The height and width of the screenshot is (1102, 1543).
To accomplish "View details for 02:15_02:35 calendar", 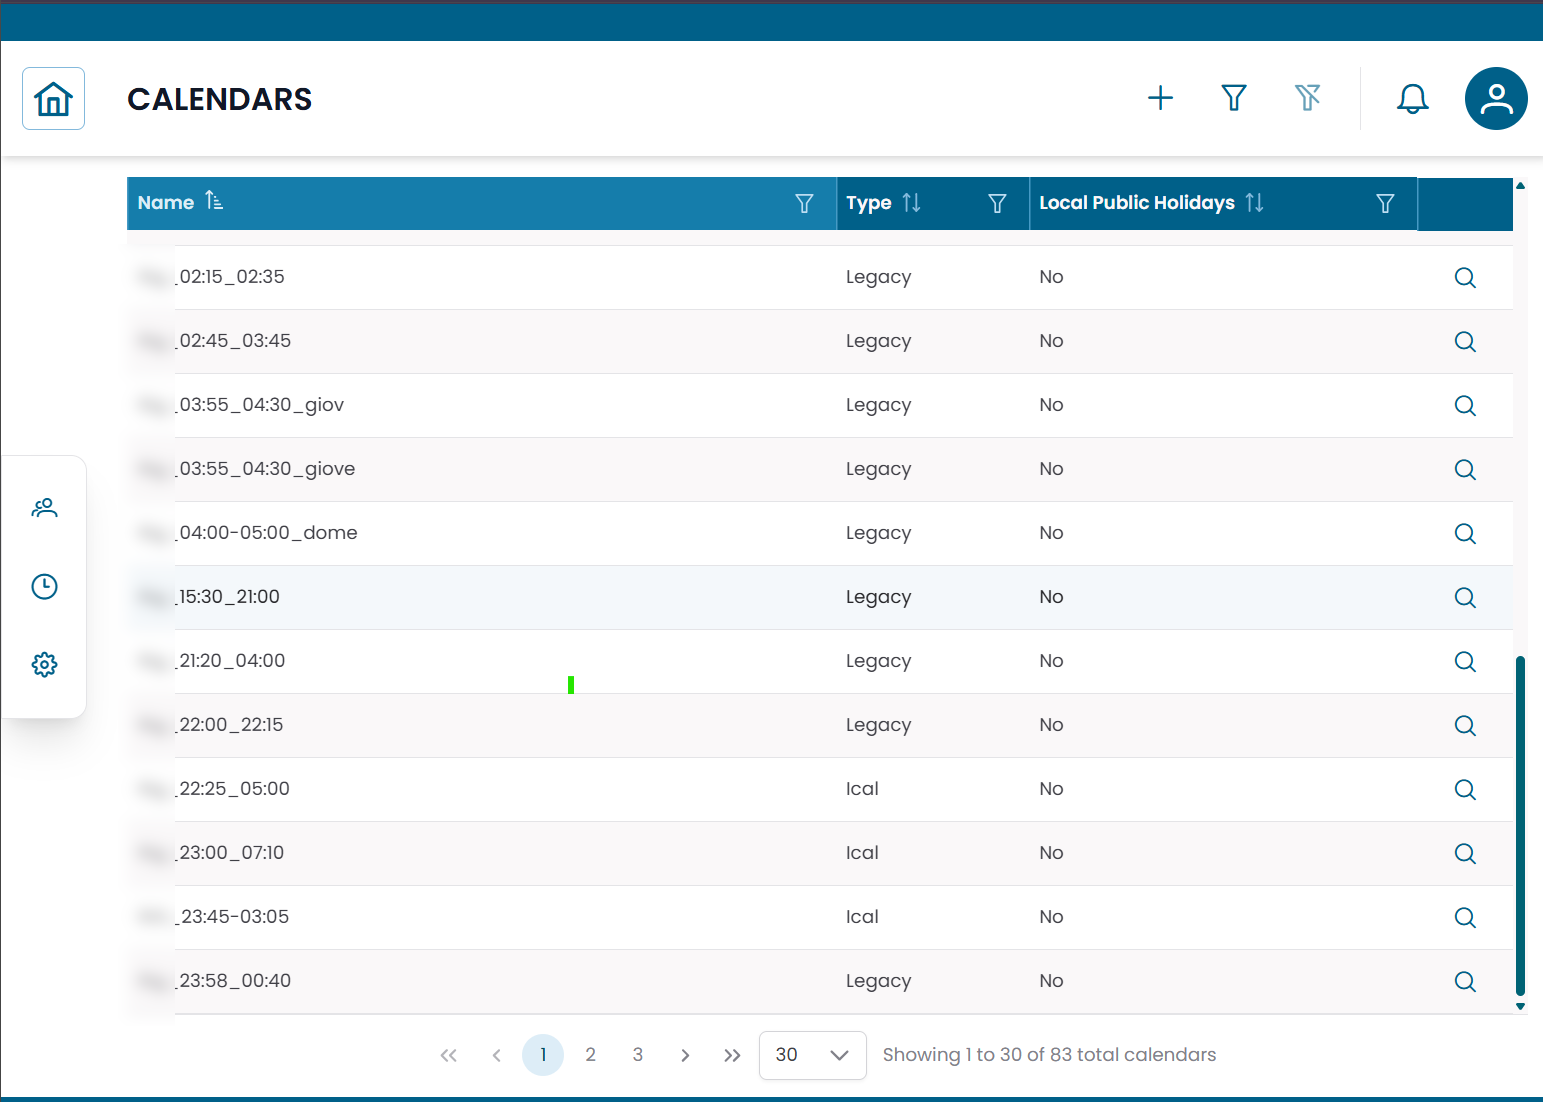I will click(1464, 278).
